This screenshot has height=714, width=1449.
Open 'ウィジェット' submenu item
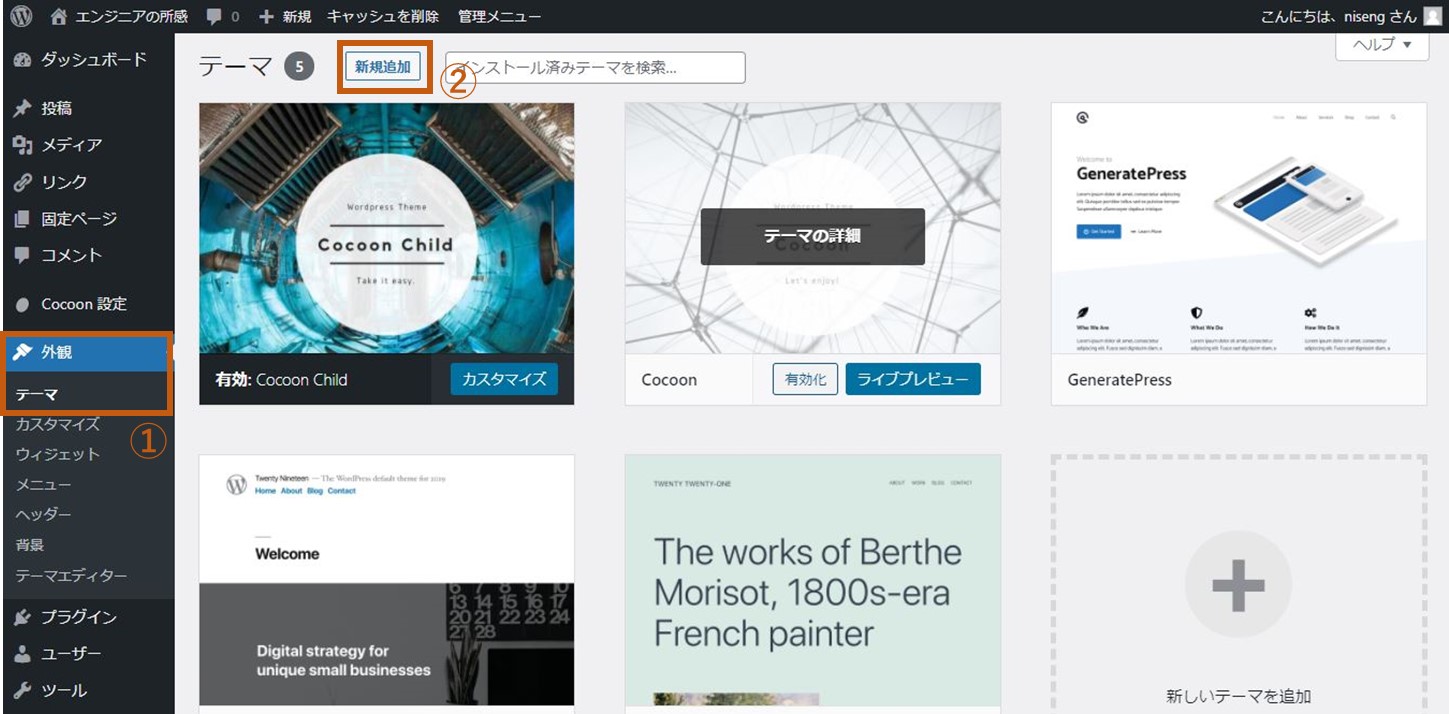58,454
